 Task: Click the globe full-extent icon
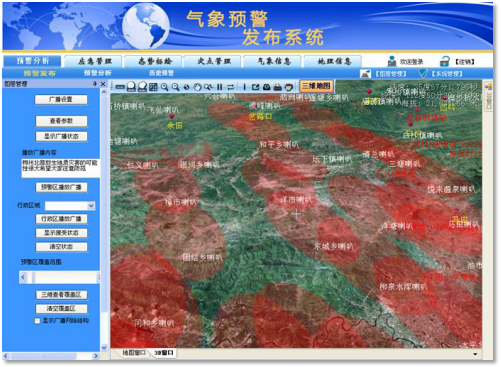click(x=187, y=87)
